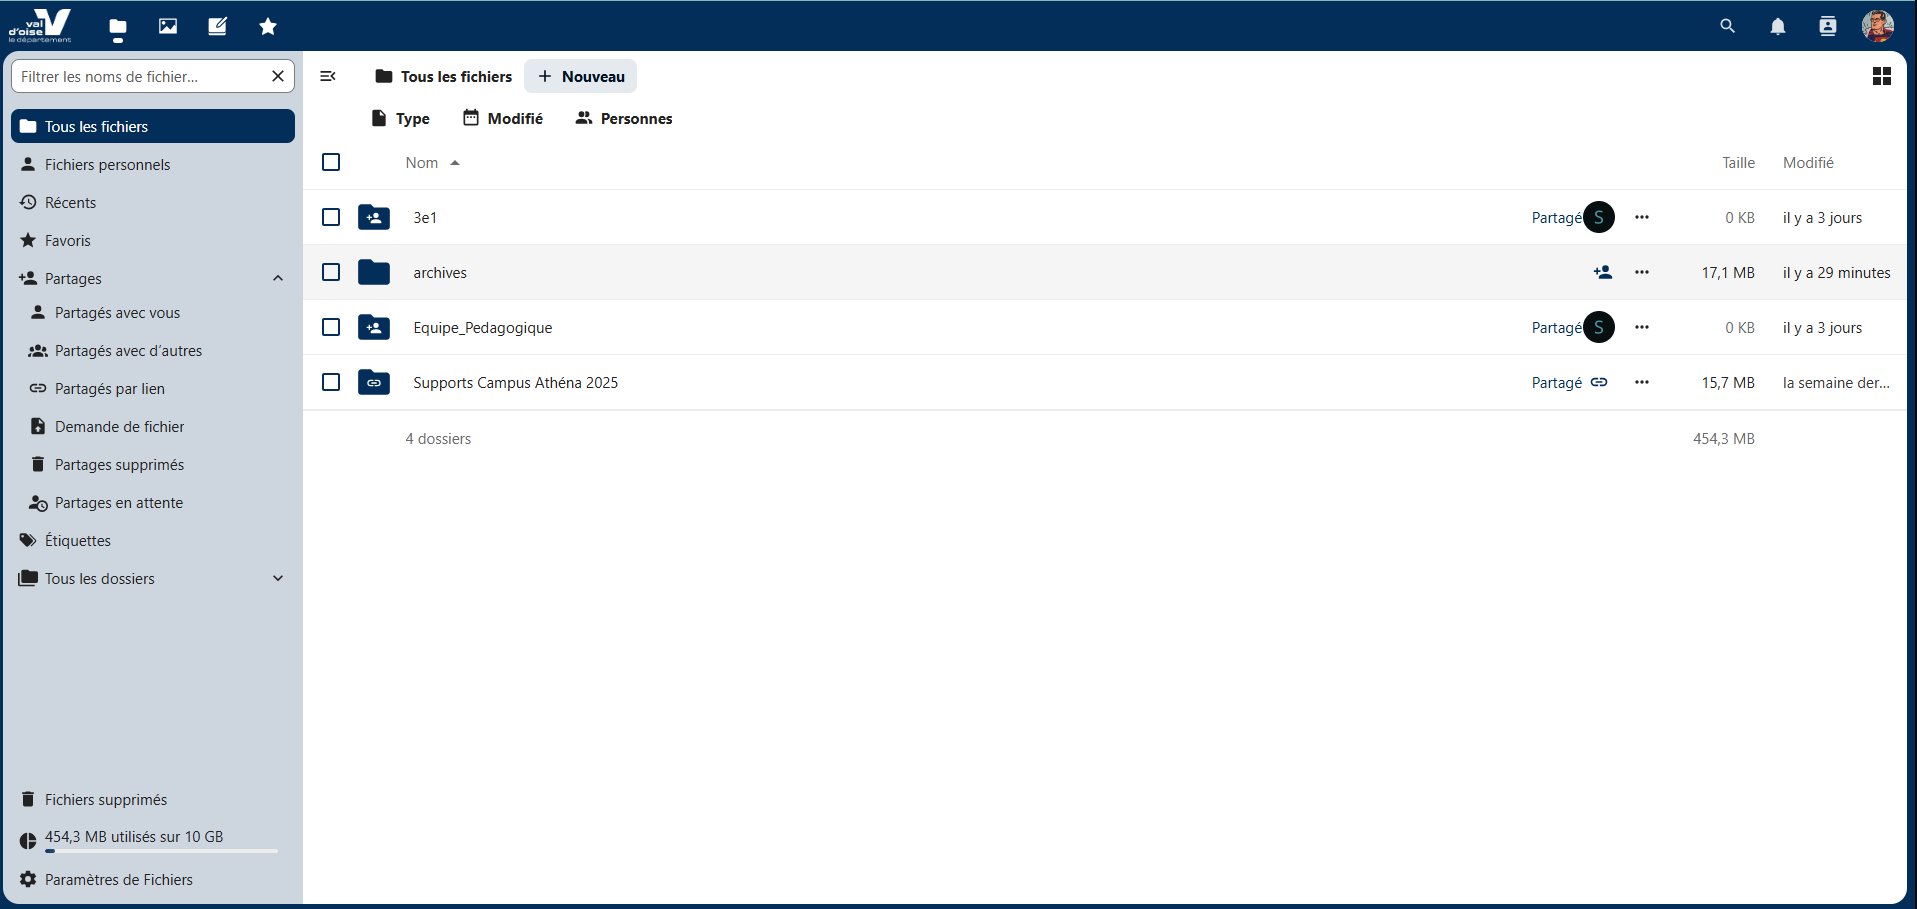
Task: Expand Tous les dossiers tree
Action: [278, 578]
